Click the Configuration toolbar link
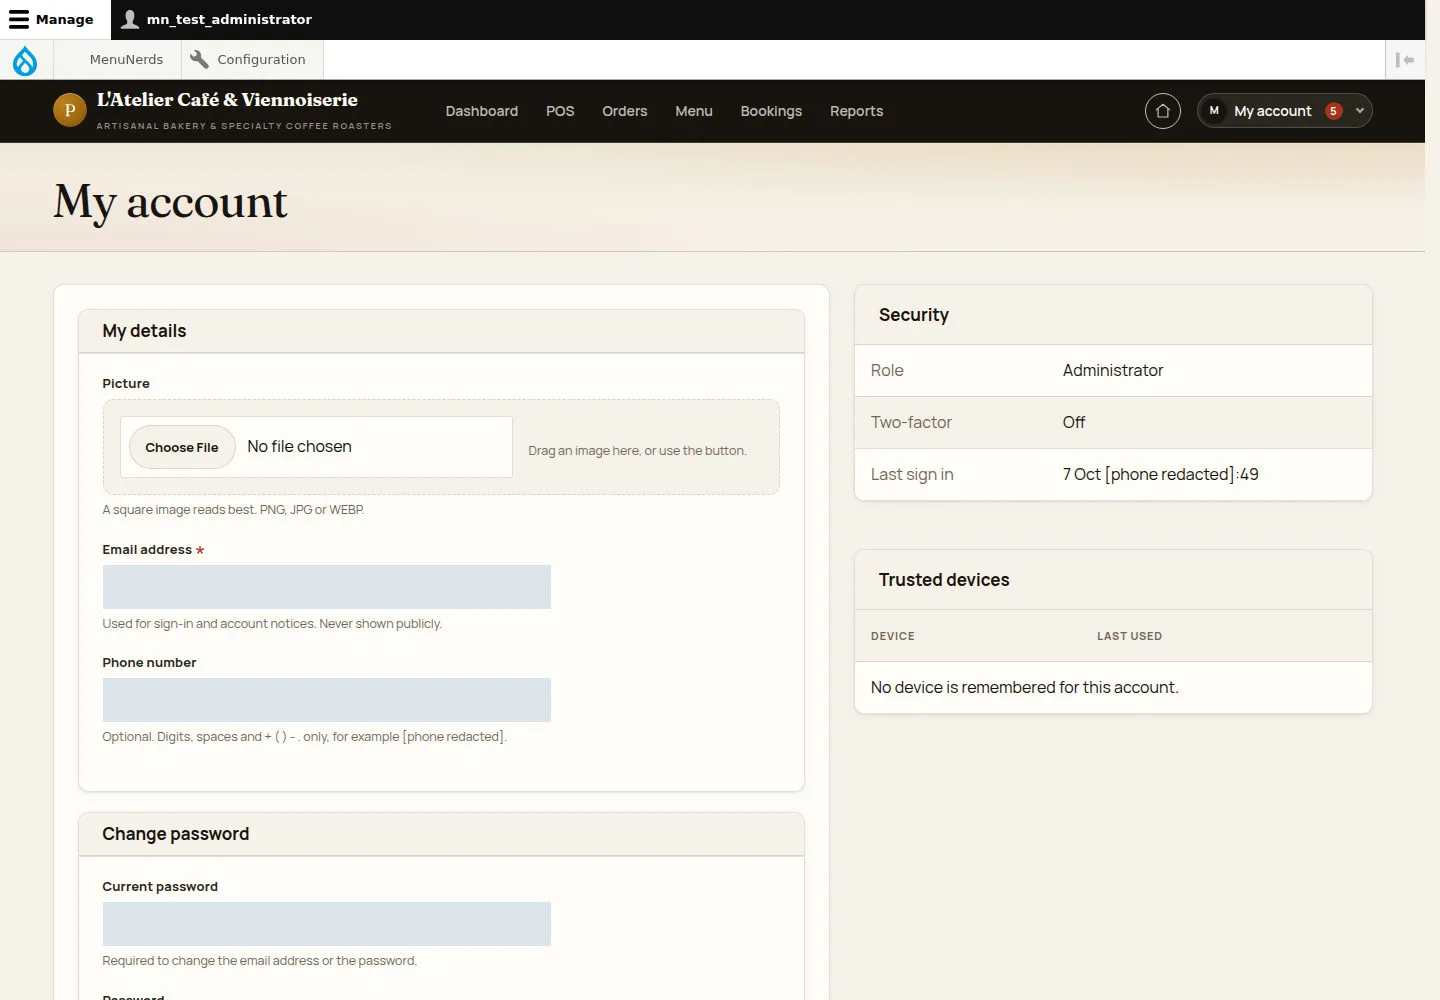This screenshot has width=1440, height=1000. [253, 60]
